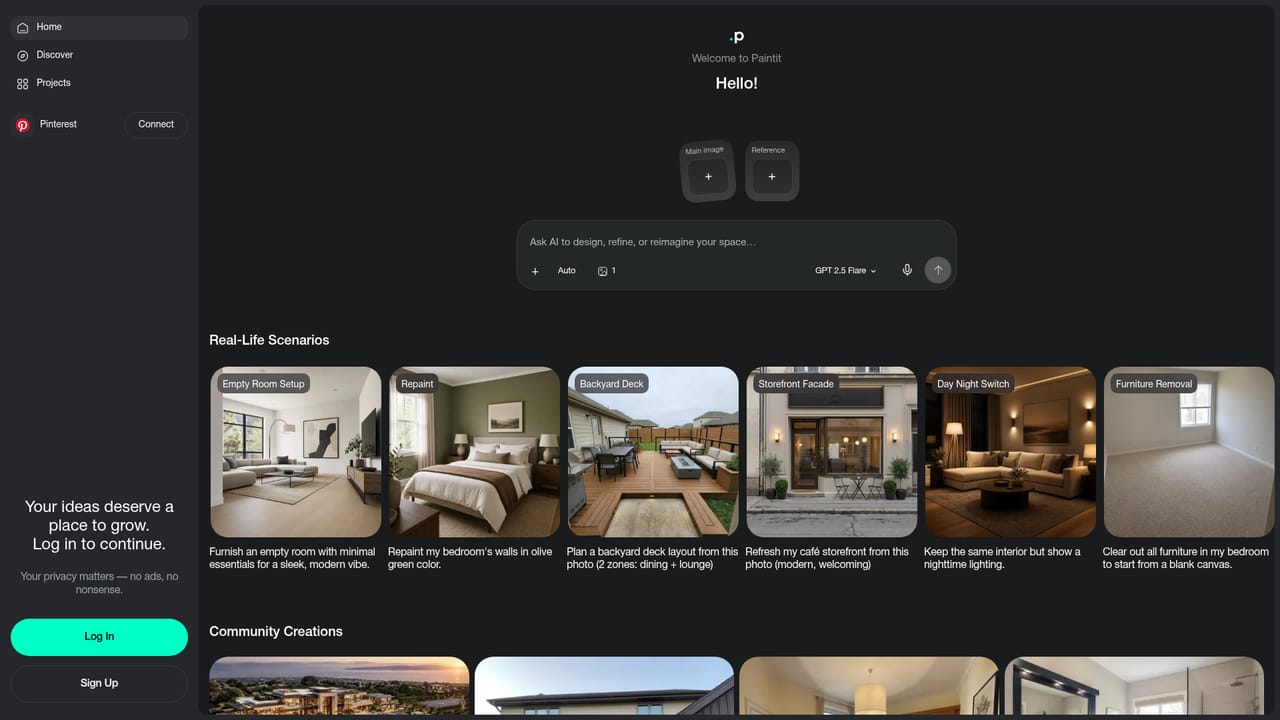Open the Empty Room Setup scenario thumbnail
The image size is (1280, 720).
coord(296,452)
